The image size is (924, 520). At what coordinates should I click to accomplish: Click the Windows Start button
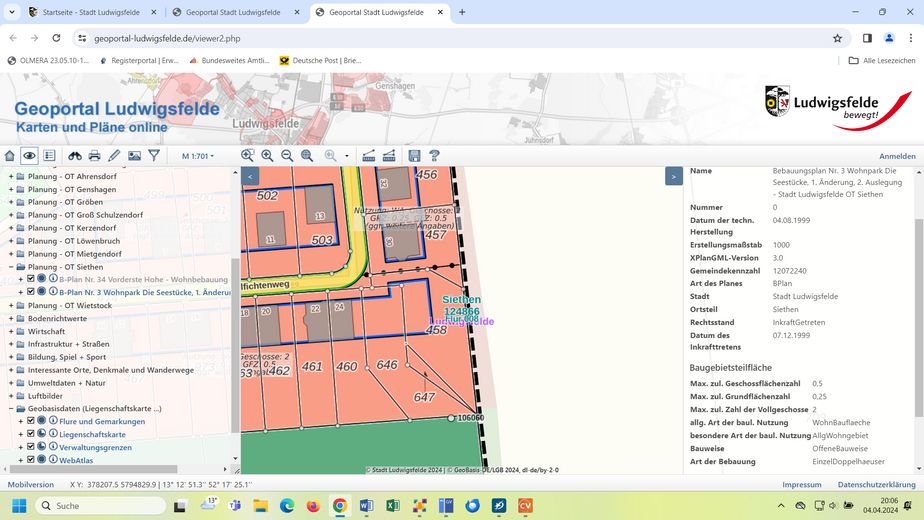[x=19, y=506]
